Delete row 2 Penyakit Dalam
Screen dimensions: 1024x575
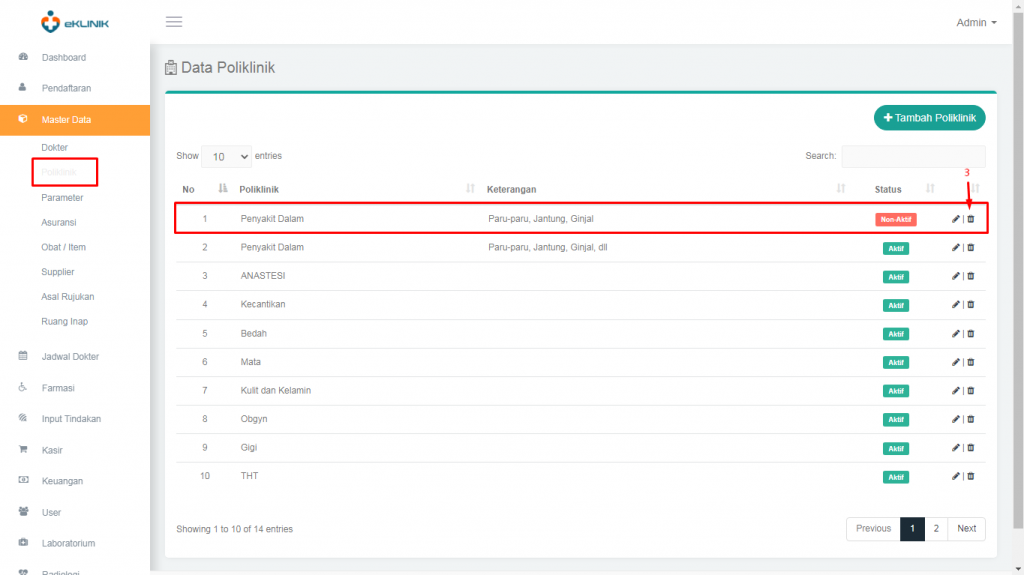[970, 248]
